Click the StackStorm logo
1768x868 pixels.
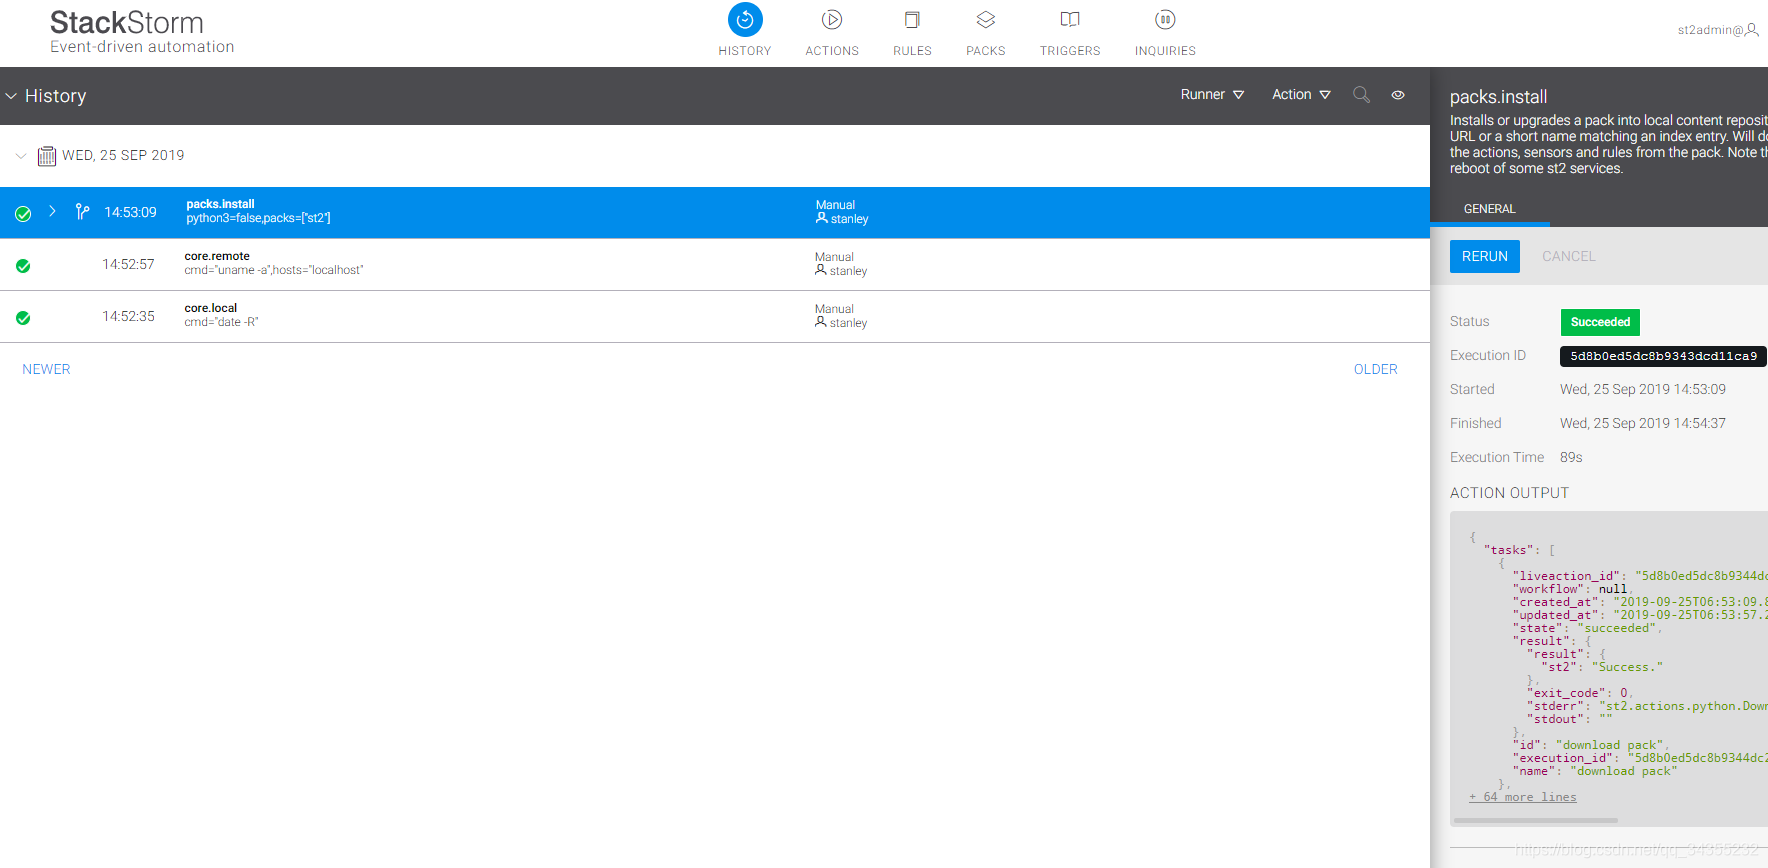(x=141, y=32)
